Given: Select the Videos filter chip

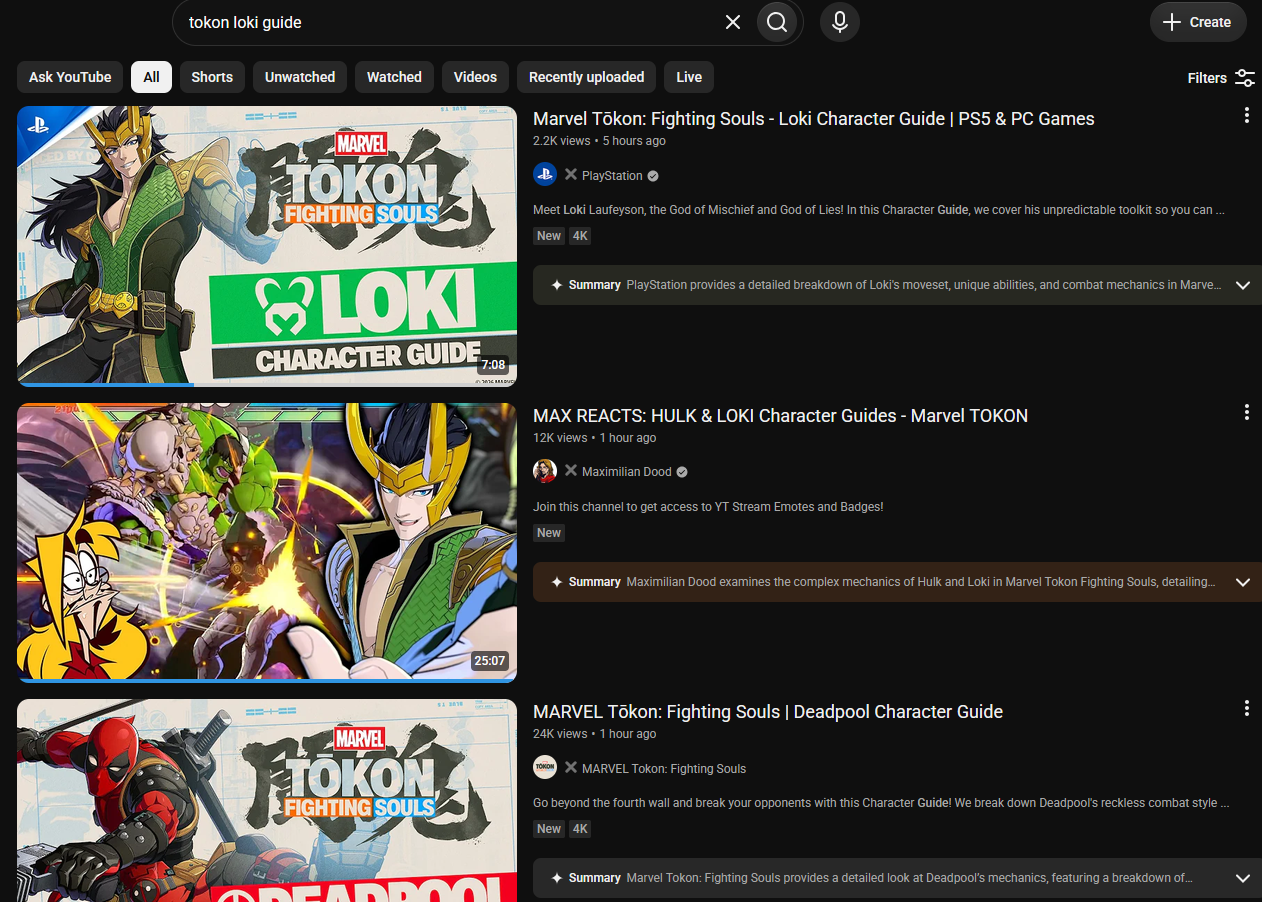Looking at the screenshot, I should pyautogui.click(x=475, y=77).
